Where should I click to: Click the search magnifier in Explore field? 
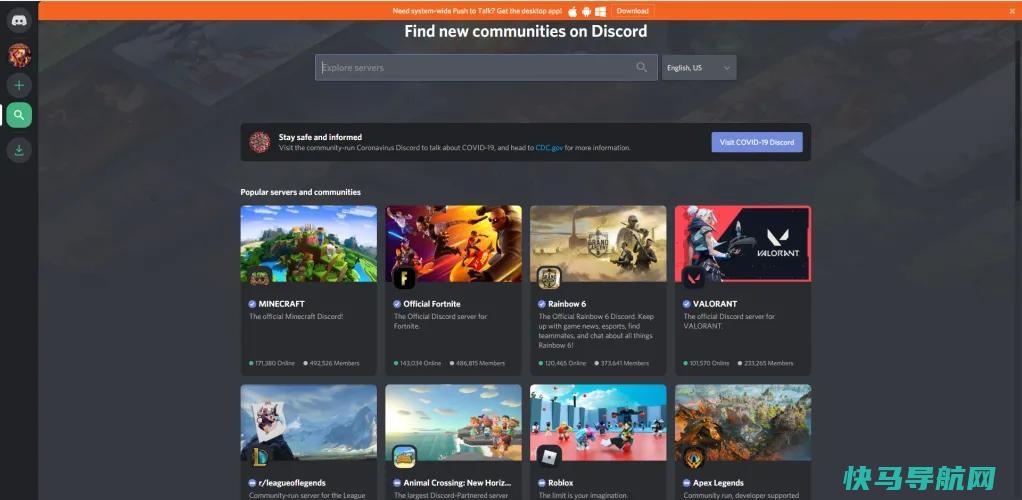tap(641, 67)
